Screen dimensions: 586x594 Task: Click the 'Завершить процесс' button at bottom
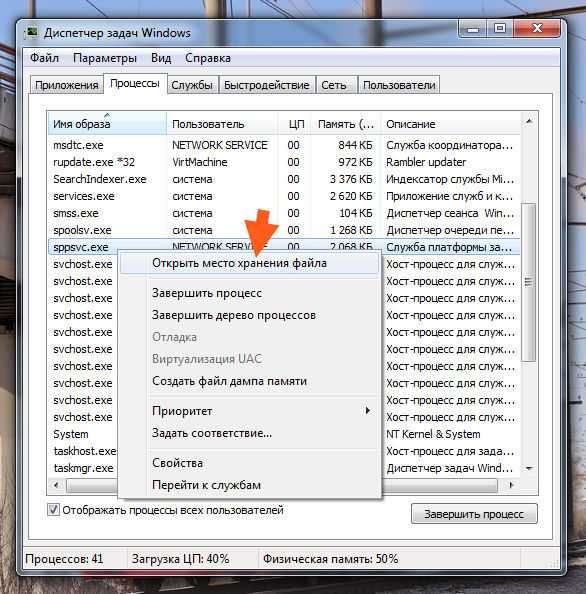pyautogui.click(x=474, y=514)
